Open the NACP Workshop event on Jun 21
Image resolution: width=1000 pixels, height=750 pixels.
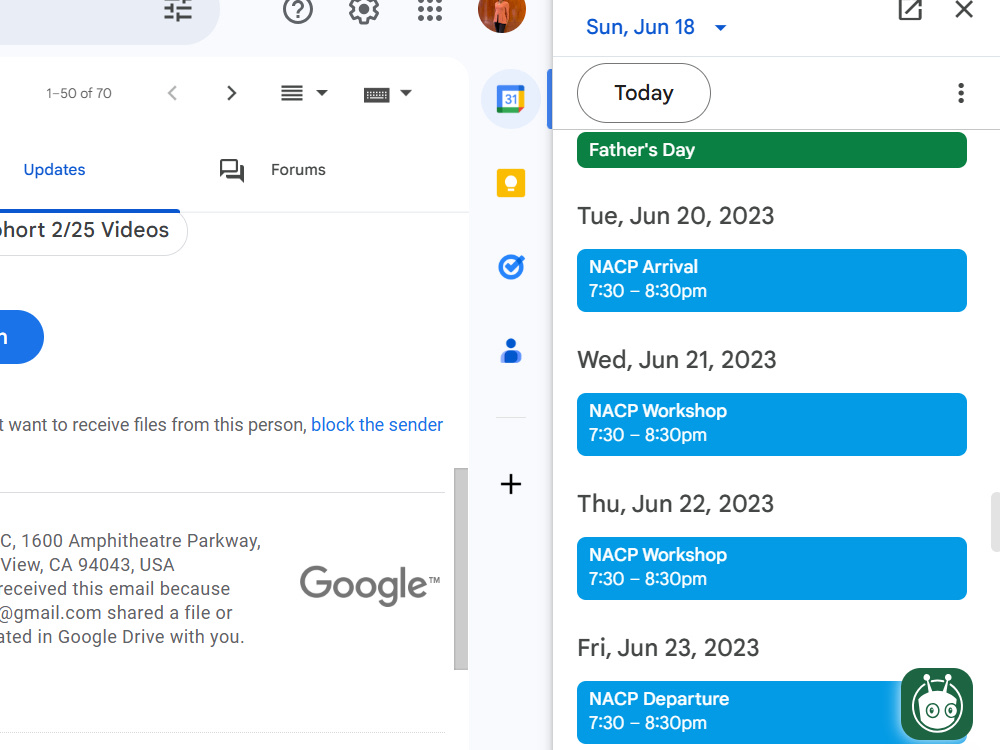772,425
